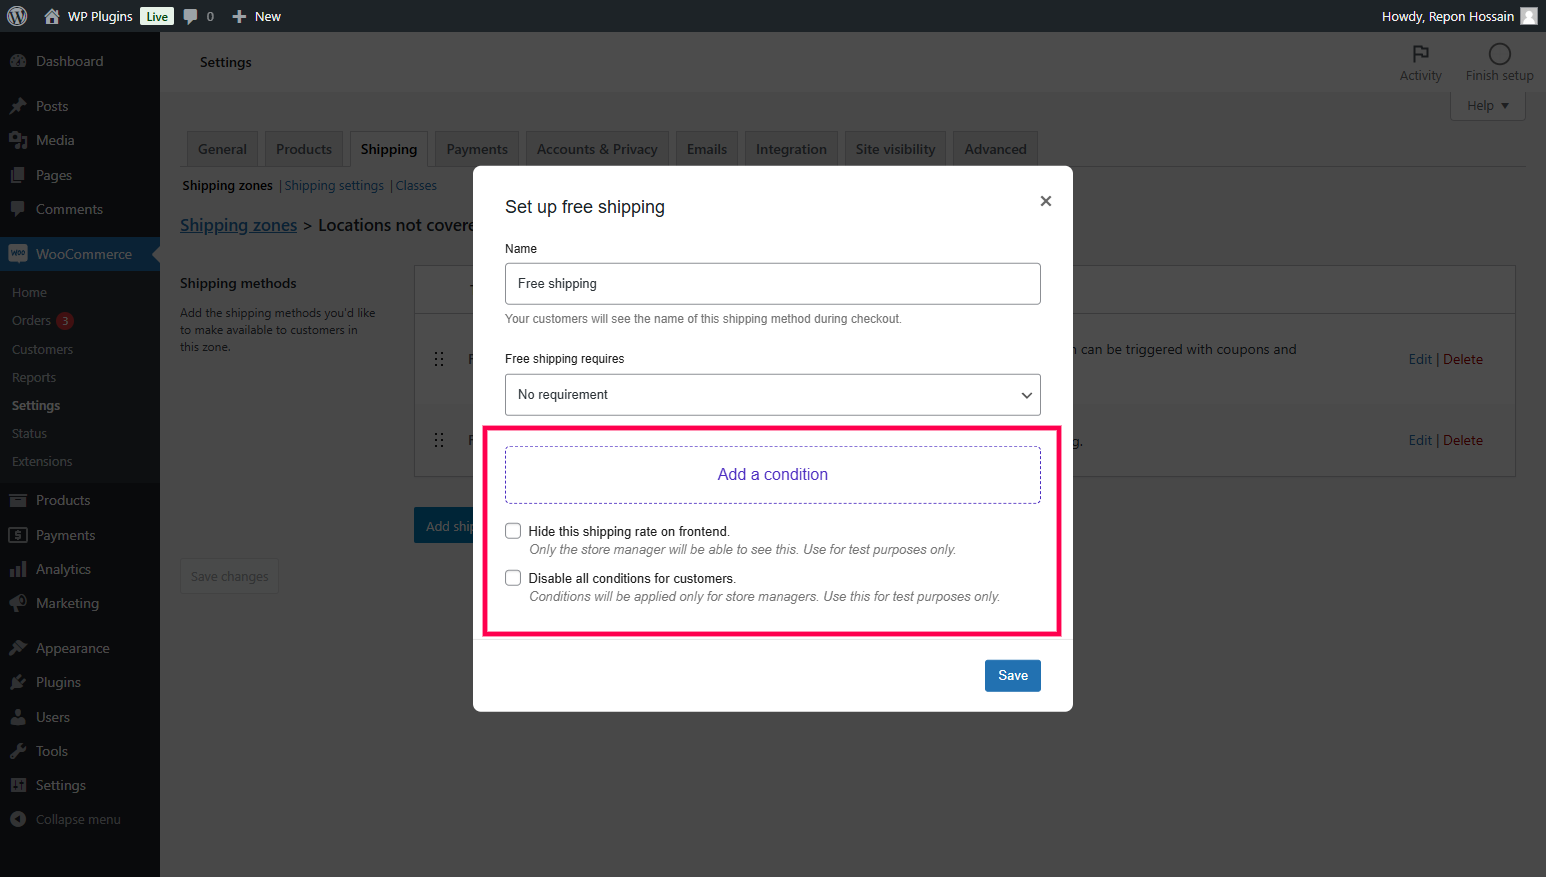
Task: Close the free shipping dialog
Action: click(1045, 201)
